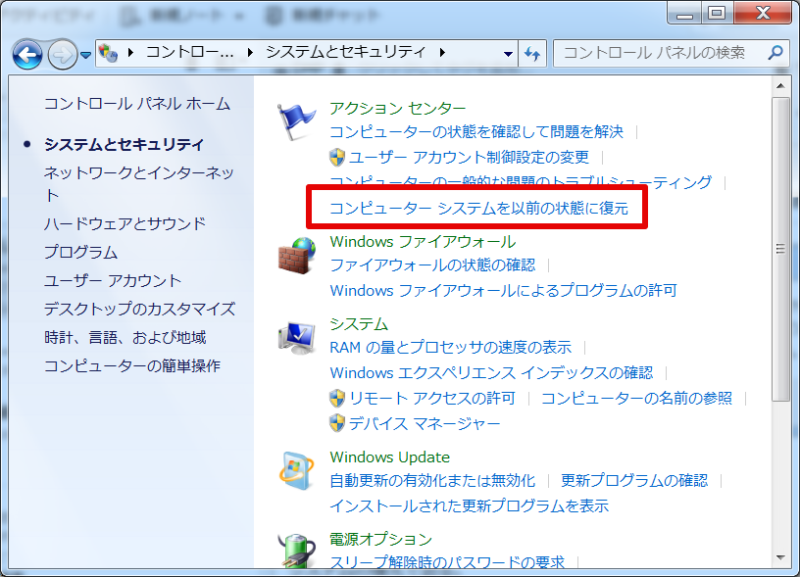
Task: Maximize the Control Panel window
Action: [x=717, y=13]
